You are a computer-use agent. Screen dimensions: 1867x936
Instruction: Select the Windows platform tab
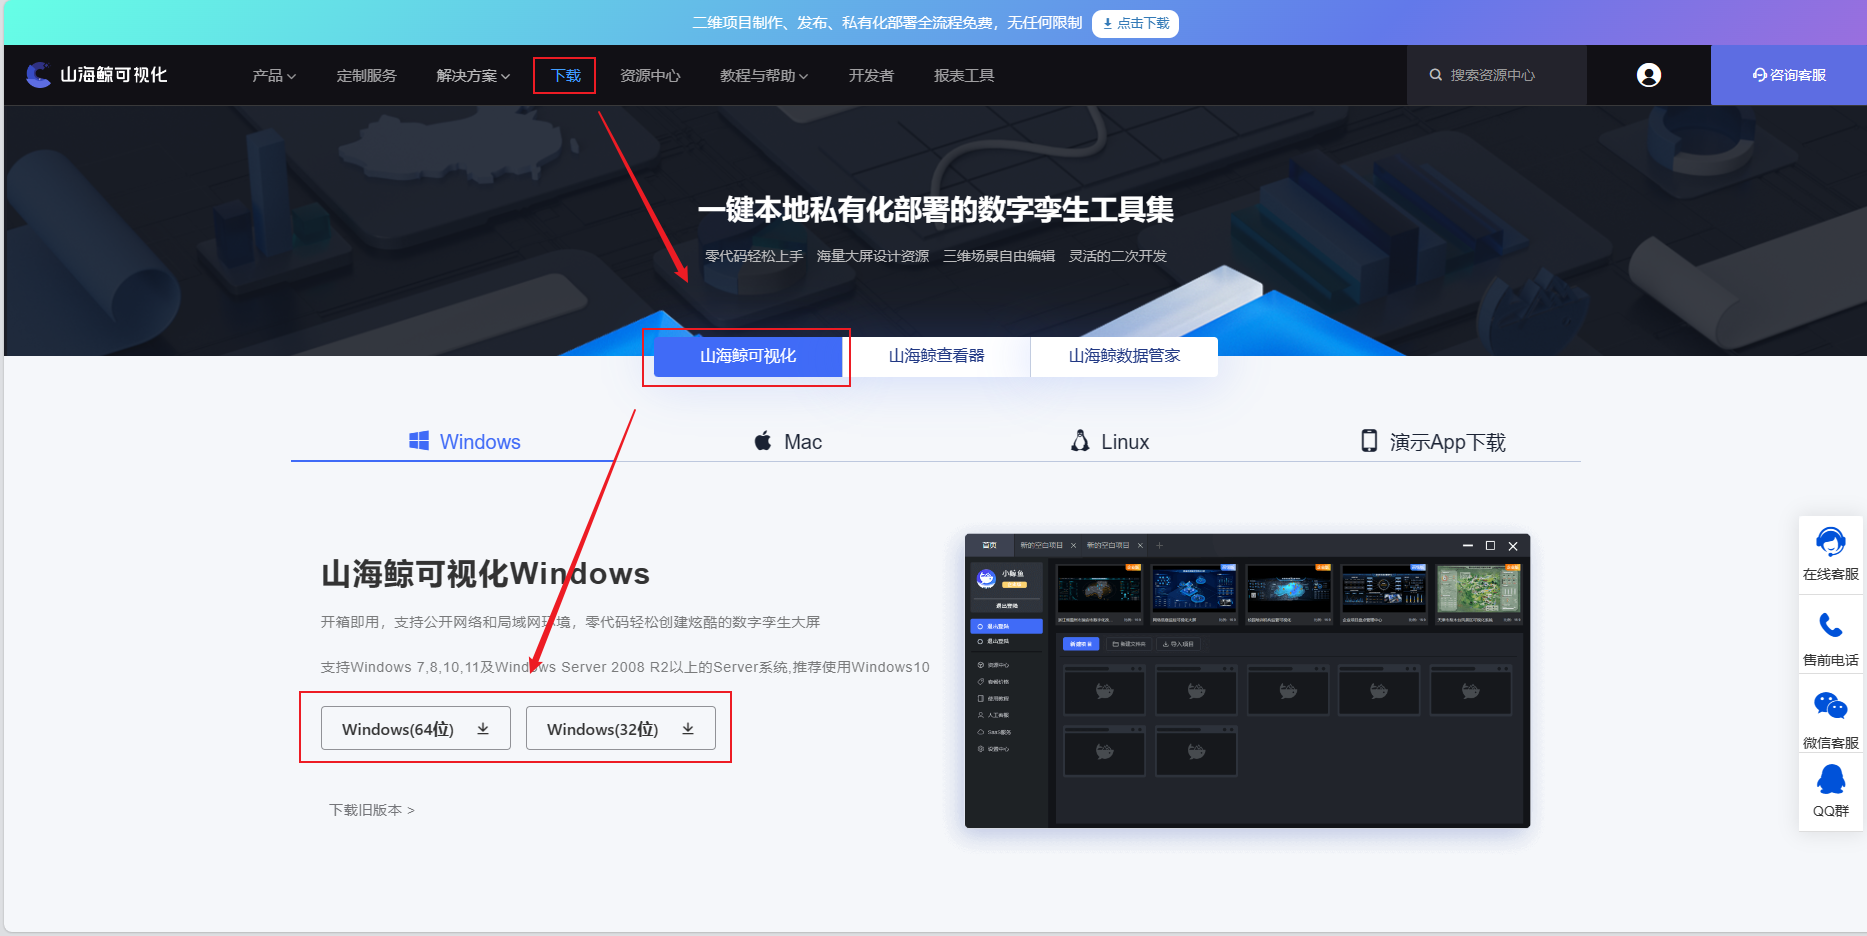464,441
